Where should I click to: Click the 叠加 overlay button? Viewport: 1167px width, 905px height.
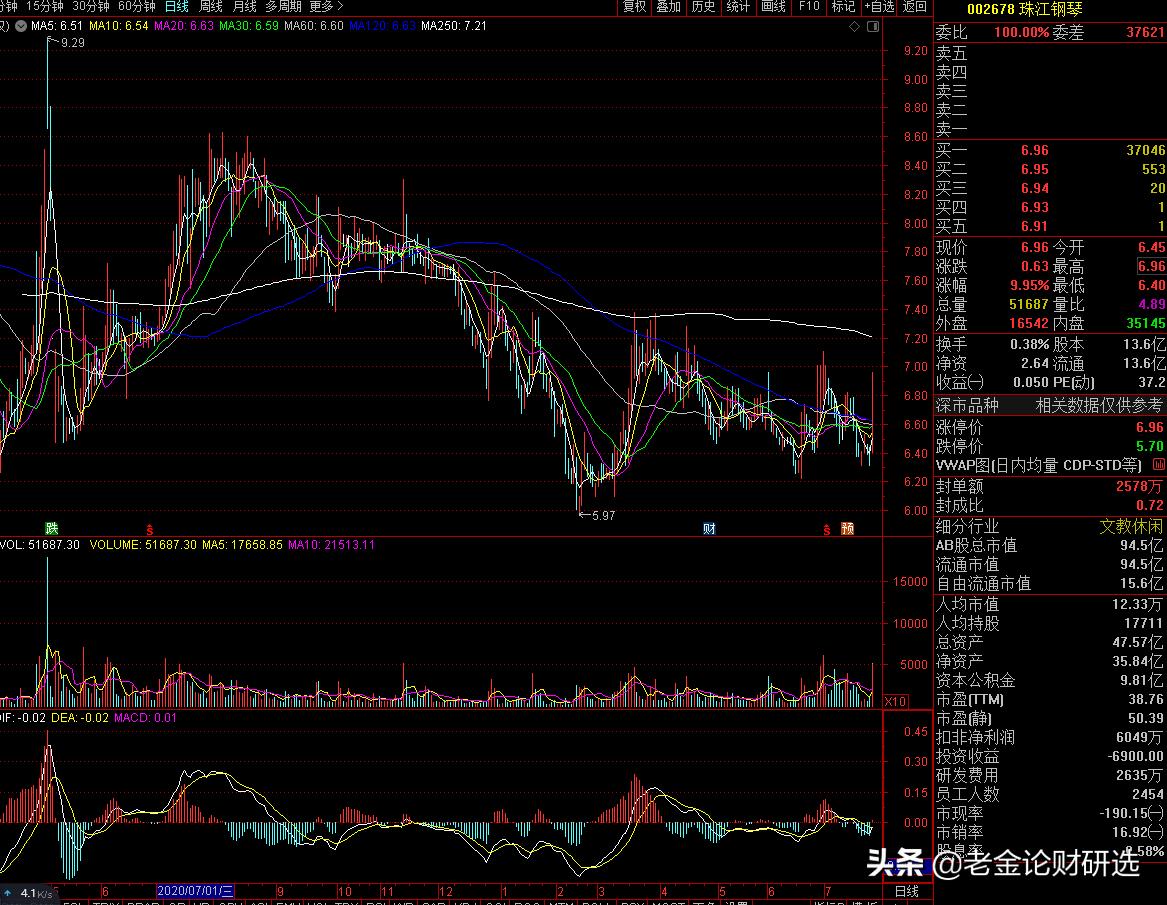coord(668,7)
